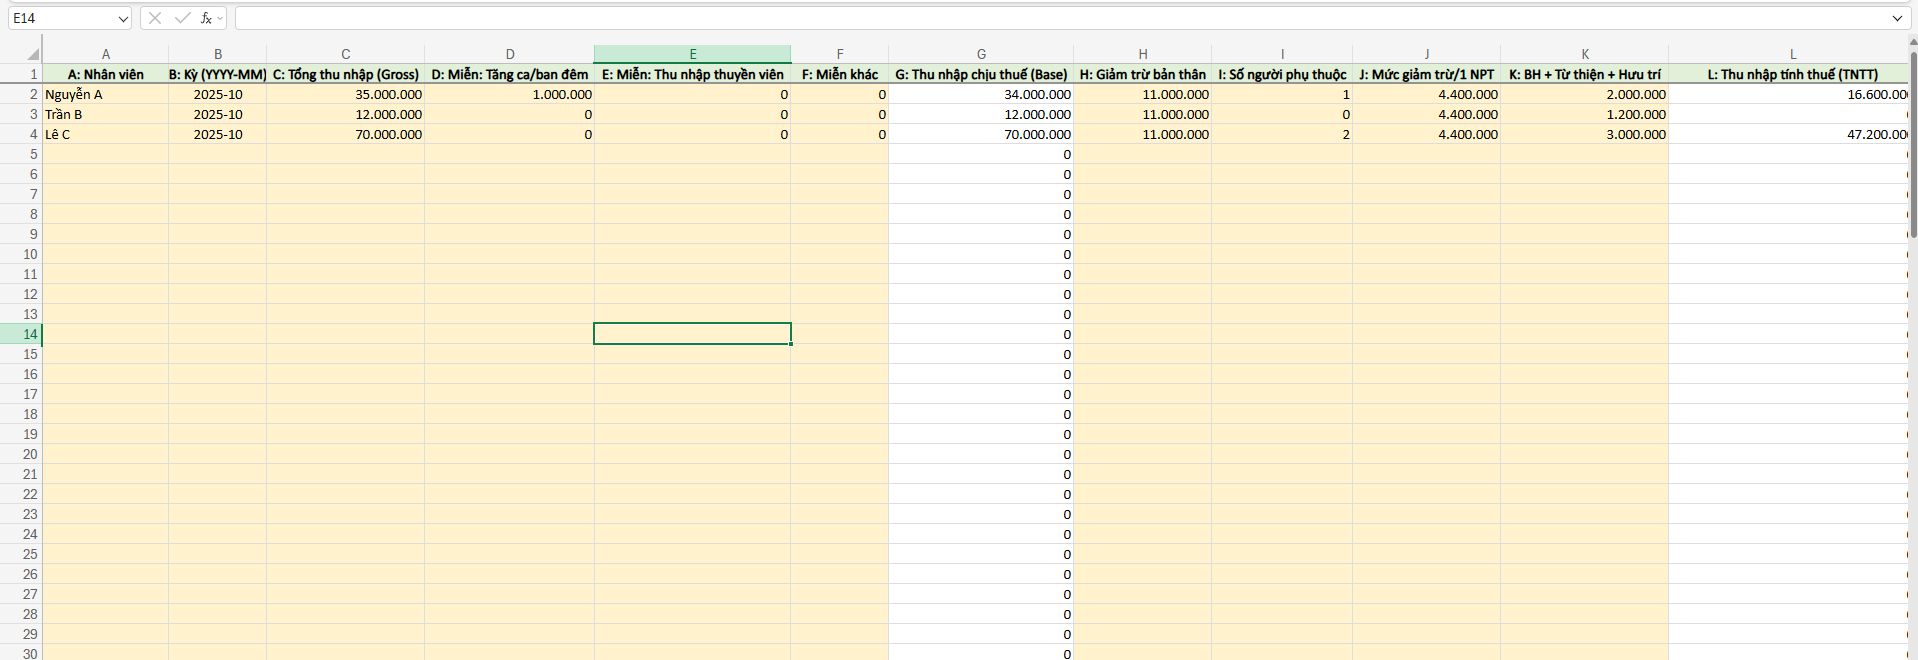Click the Enter checkmark icon in formula bar
Screen dimensions: 1918x660
tap(182, 18)
